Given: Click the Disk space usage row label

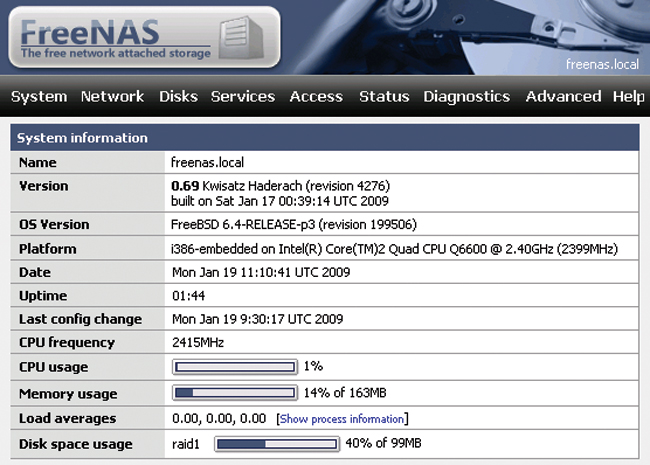Looking at the screenshot, I should [x=76, y=444].
